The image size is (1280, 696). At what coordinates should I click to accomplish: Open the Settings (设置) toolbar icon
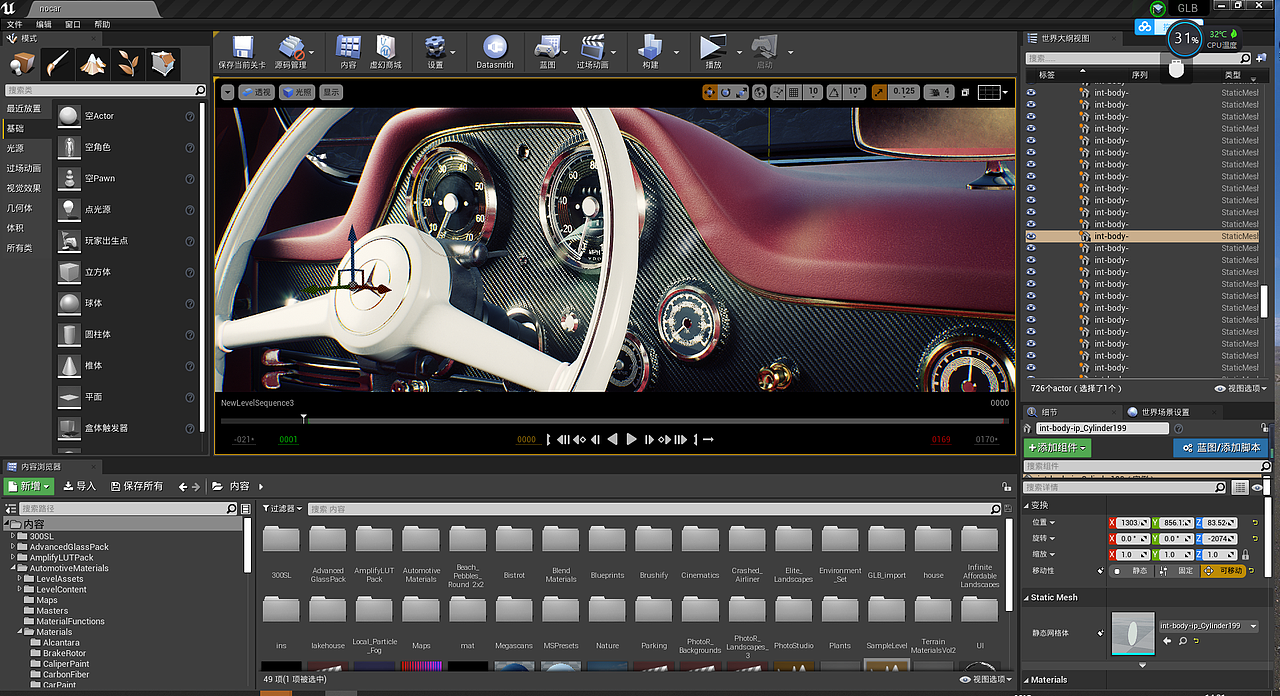pyautogui.click(x=435, y=47)
